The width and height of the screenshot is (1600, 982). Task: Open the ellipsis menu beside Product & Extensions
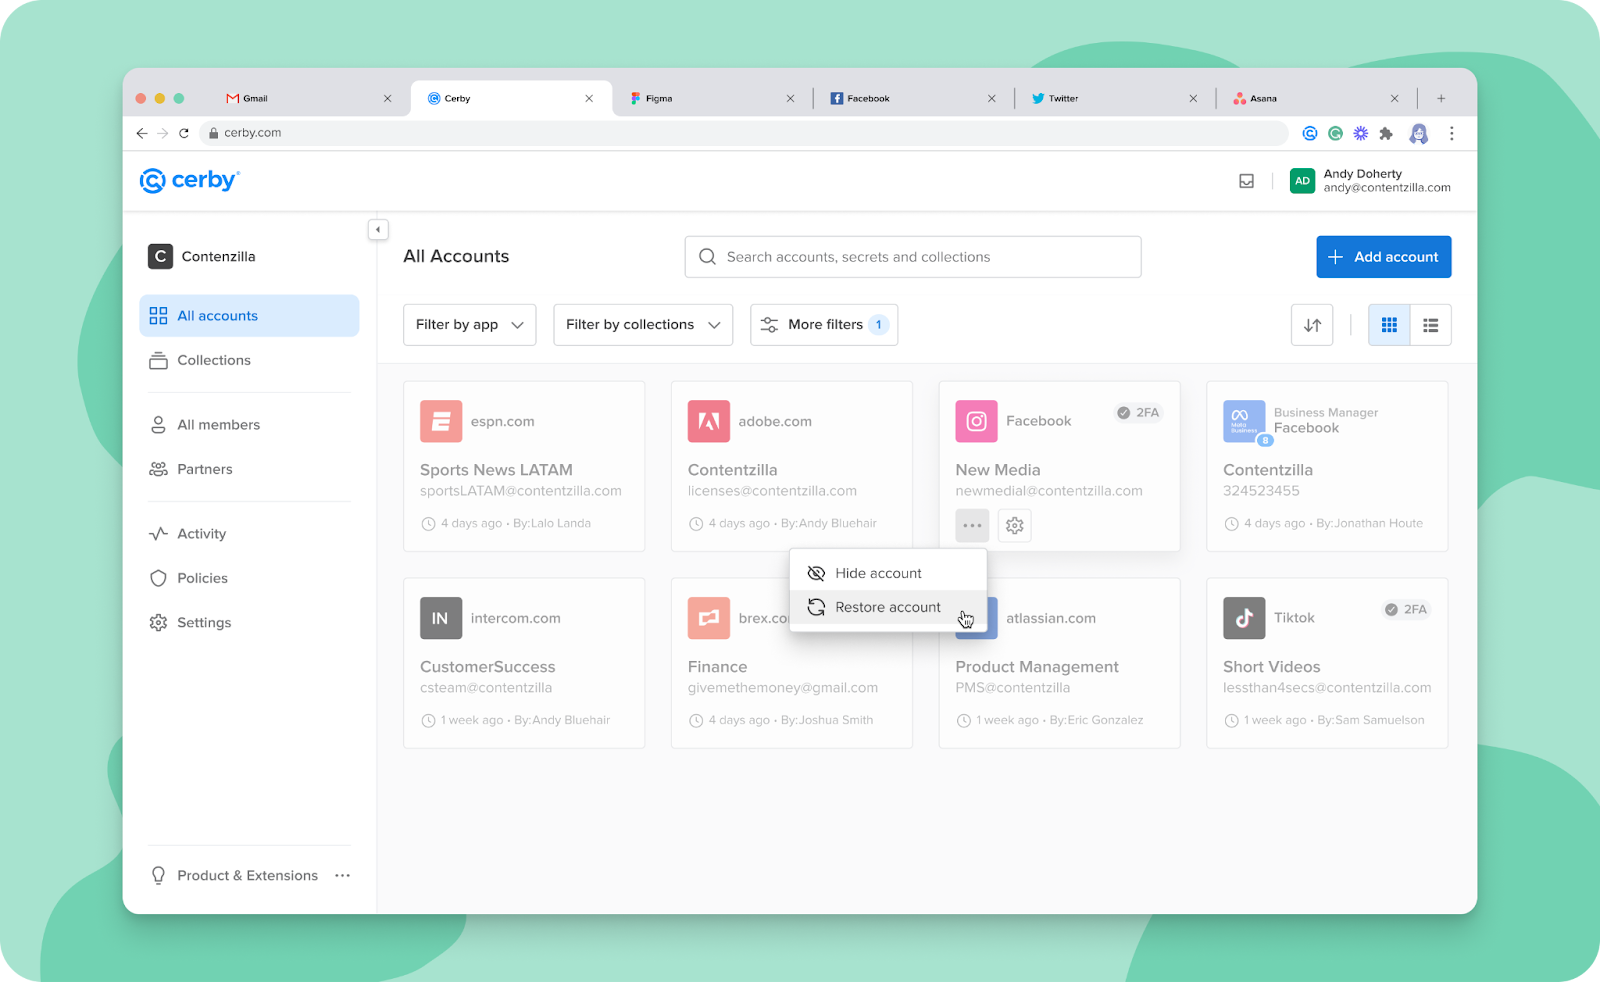click(343, 875)
